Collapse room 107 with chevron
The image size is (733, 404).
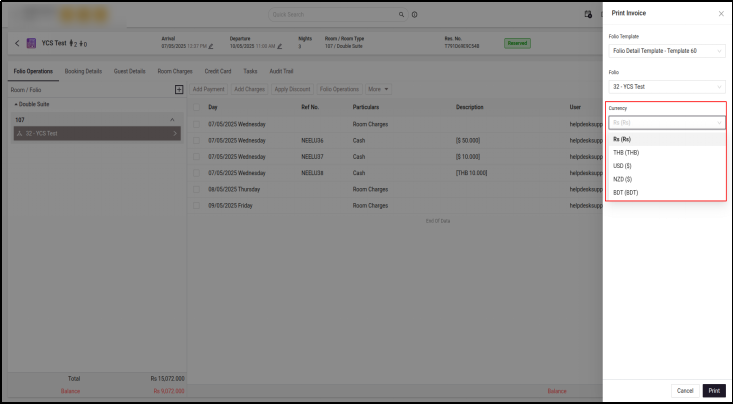[x=172, y=120]
